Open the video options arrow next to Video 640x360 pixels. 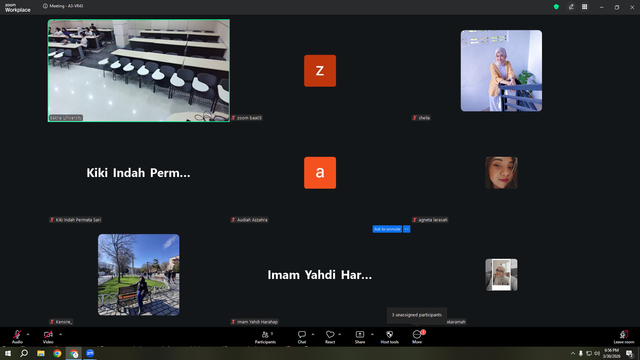60,335
